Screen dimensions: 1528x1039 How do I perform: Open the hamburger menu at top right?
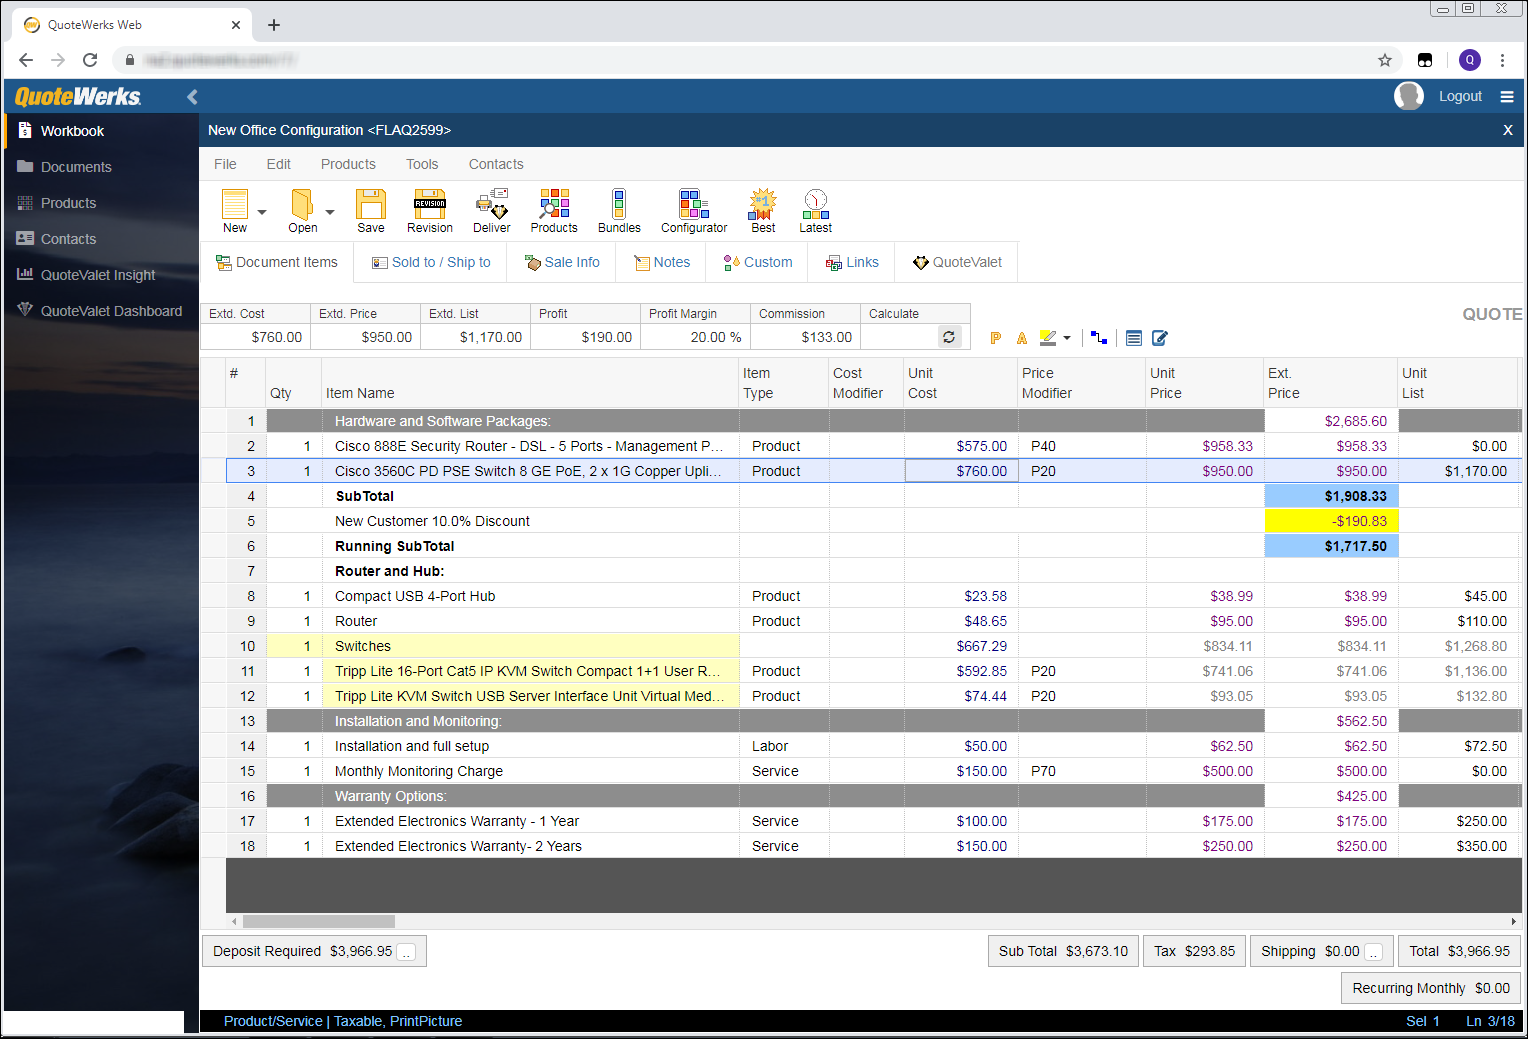click(1507, 97)
